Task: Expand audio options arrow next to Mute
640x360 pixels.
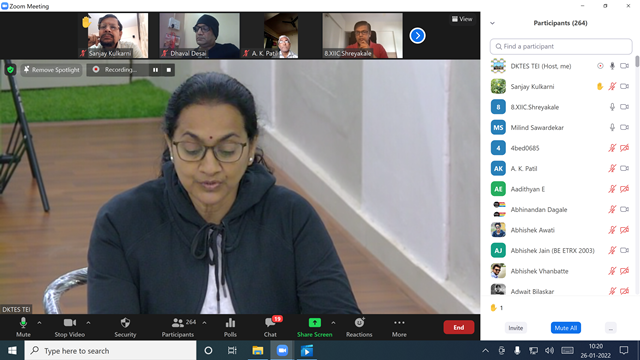Action: click(39, 323)
